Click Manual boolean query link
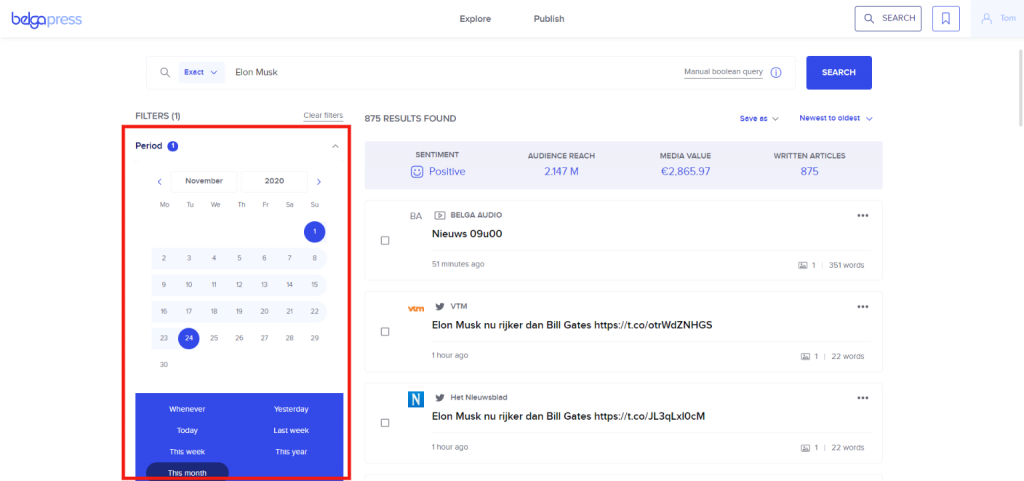The image size is (1024, 481). [723, 72]
